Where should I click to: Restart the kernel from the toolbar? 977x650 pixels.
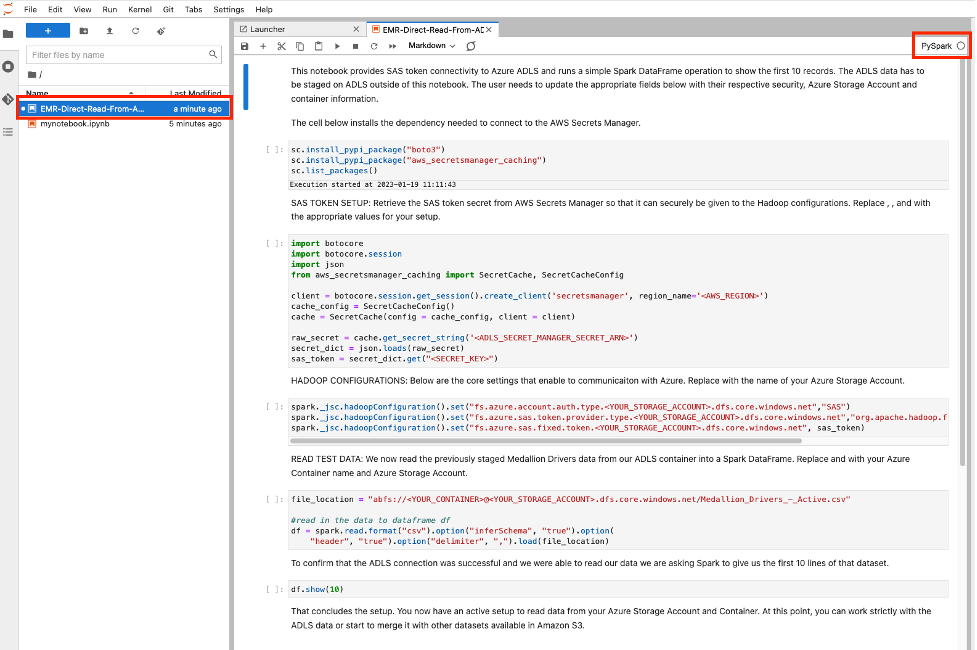tap(373, 46)
